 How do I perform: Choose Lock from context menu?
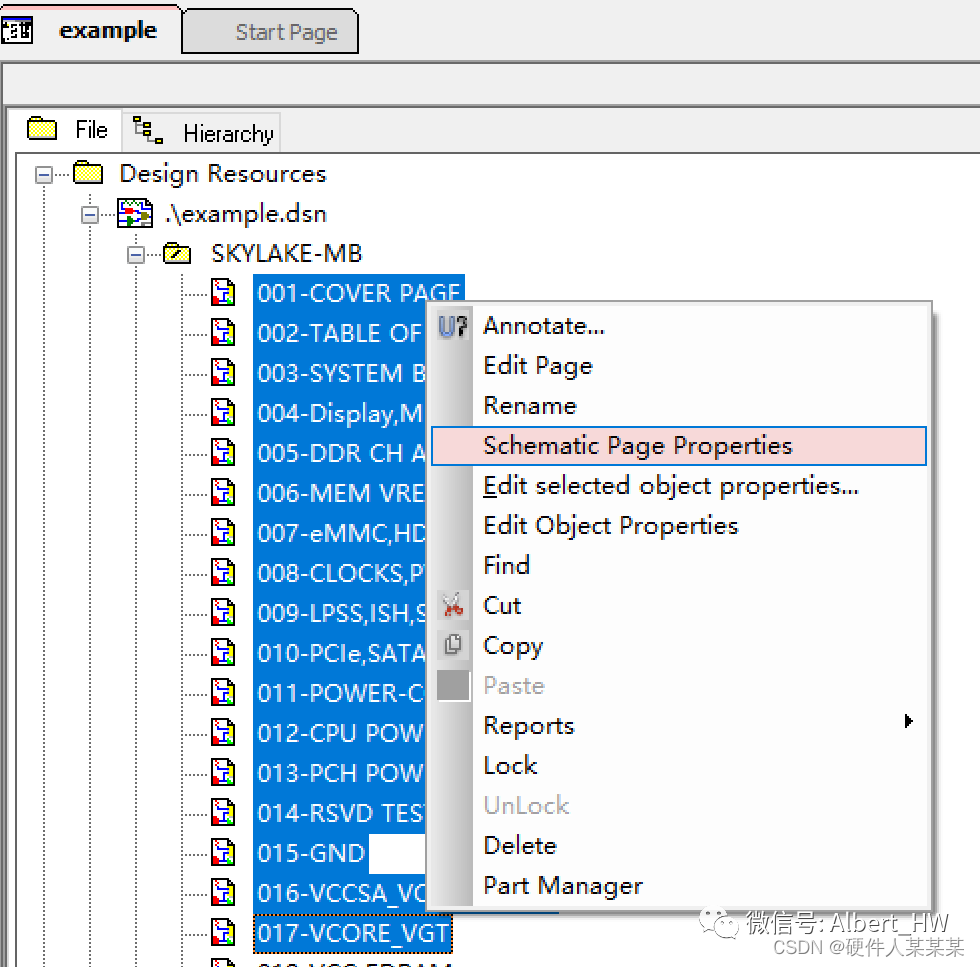point(679,766)
